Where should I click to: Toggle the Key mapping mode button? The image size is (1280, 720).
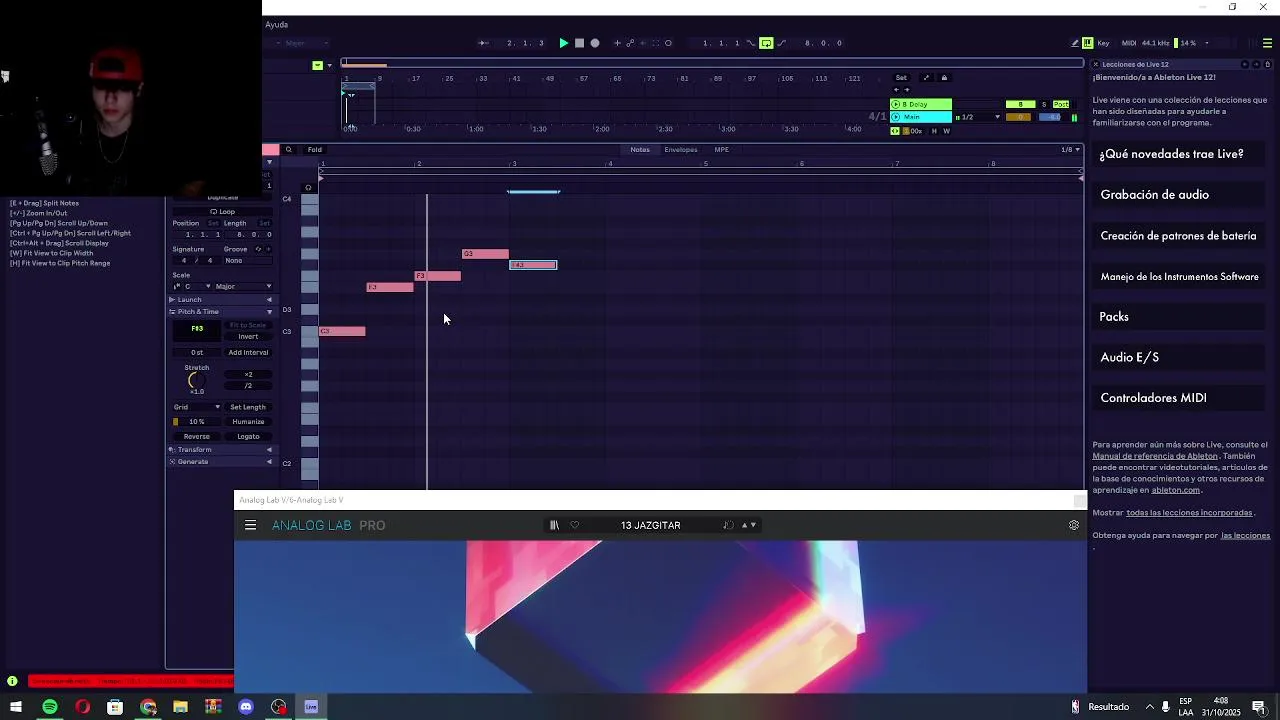(x=1103, y=43)
